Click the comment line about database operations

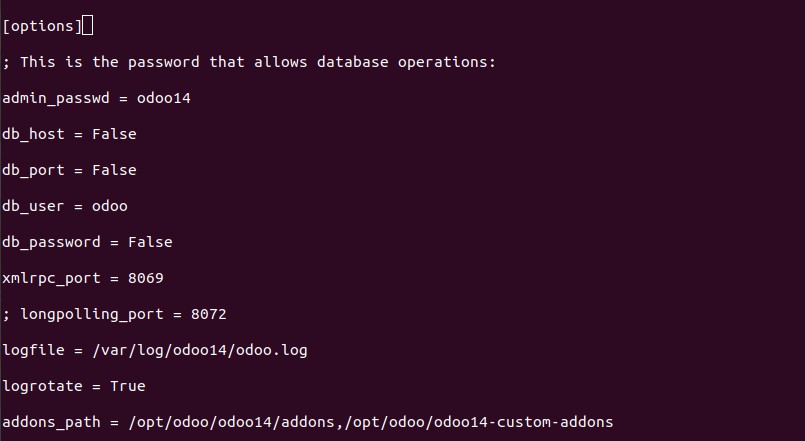tap(249, 62)
